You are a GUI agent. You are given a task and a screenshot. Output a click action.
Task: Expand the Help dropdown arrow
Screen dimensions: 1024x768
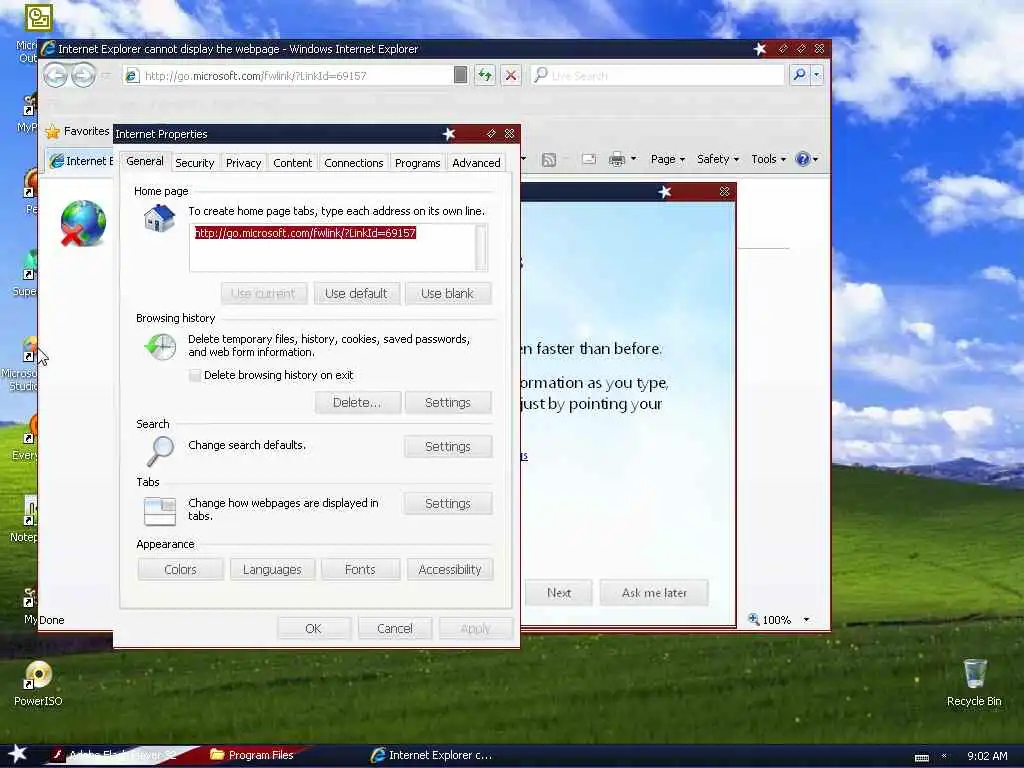click(816, 159)
